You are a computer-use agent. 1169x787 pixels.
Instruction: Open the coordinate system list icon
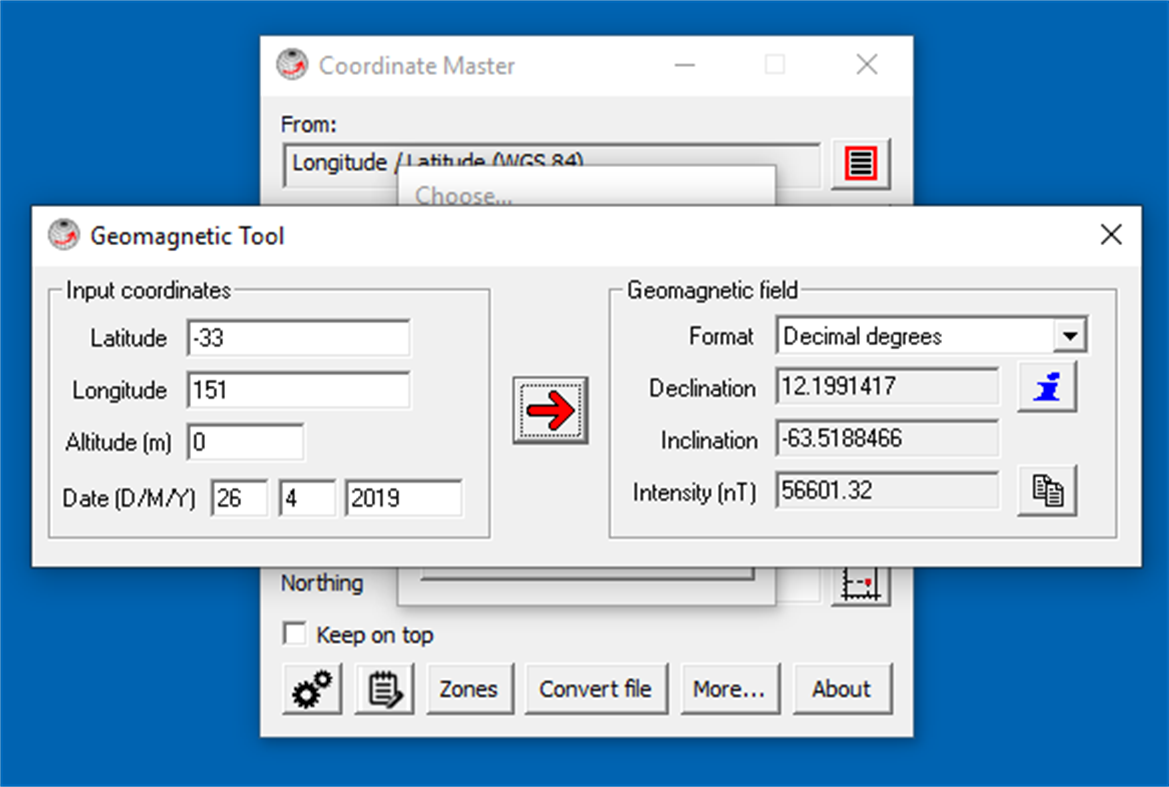pyautogui.click(x=859, y=163)
